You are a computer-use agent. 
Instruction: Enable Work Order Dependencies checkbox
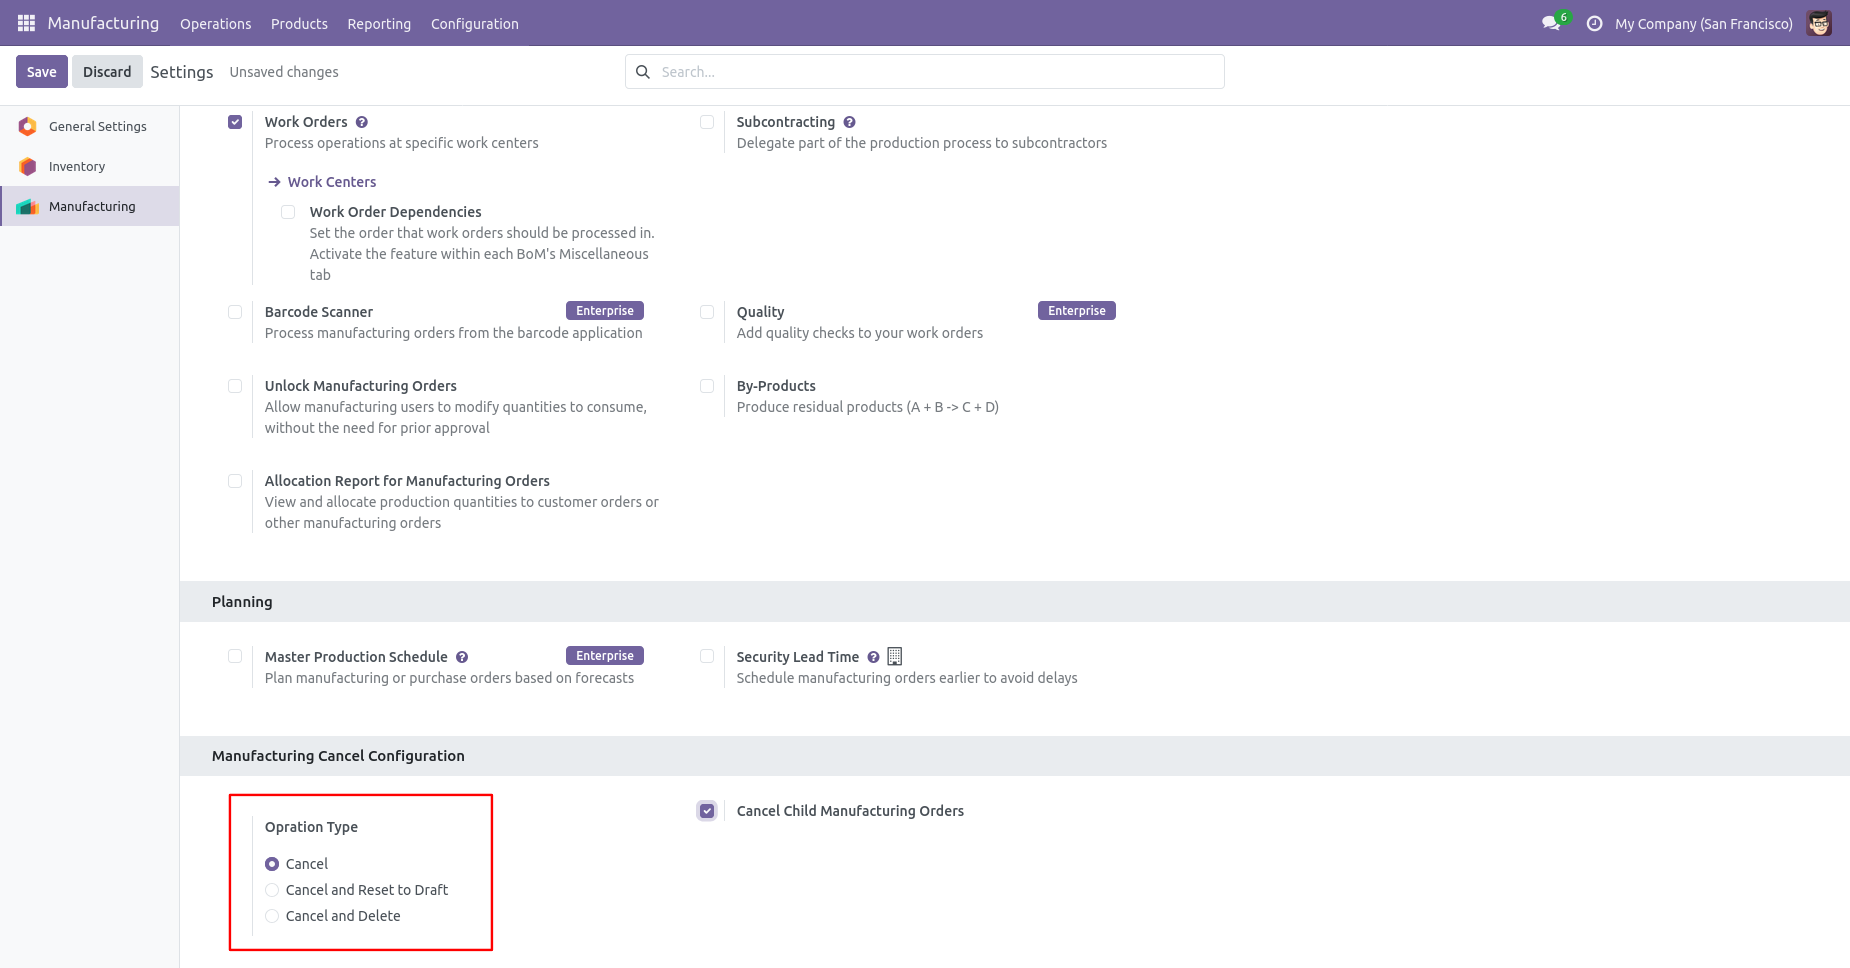point(288,212)
